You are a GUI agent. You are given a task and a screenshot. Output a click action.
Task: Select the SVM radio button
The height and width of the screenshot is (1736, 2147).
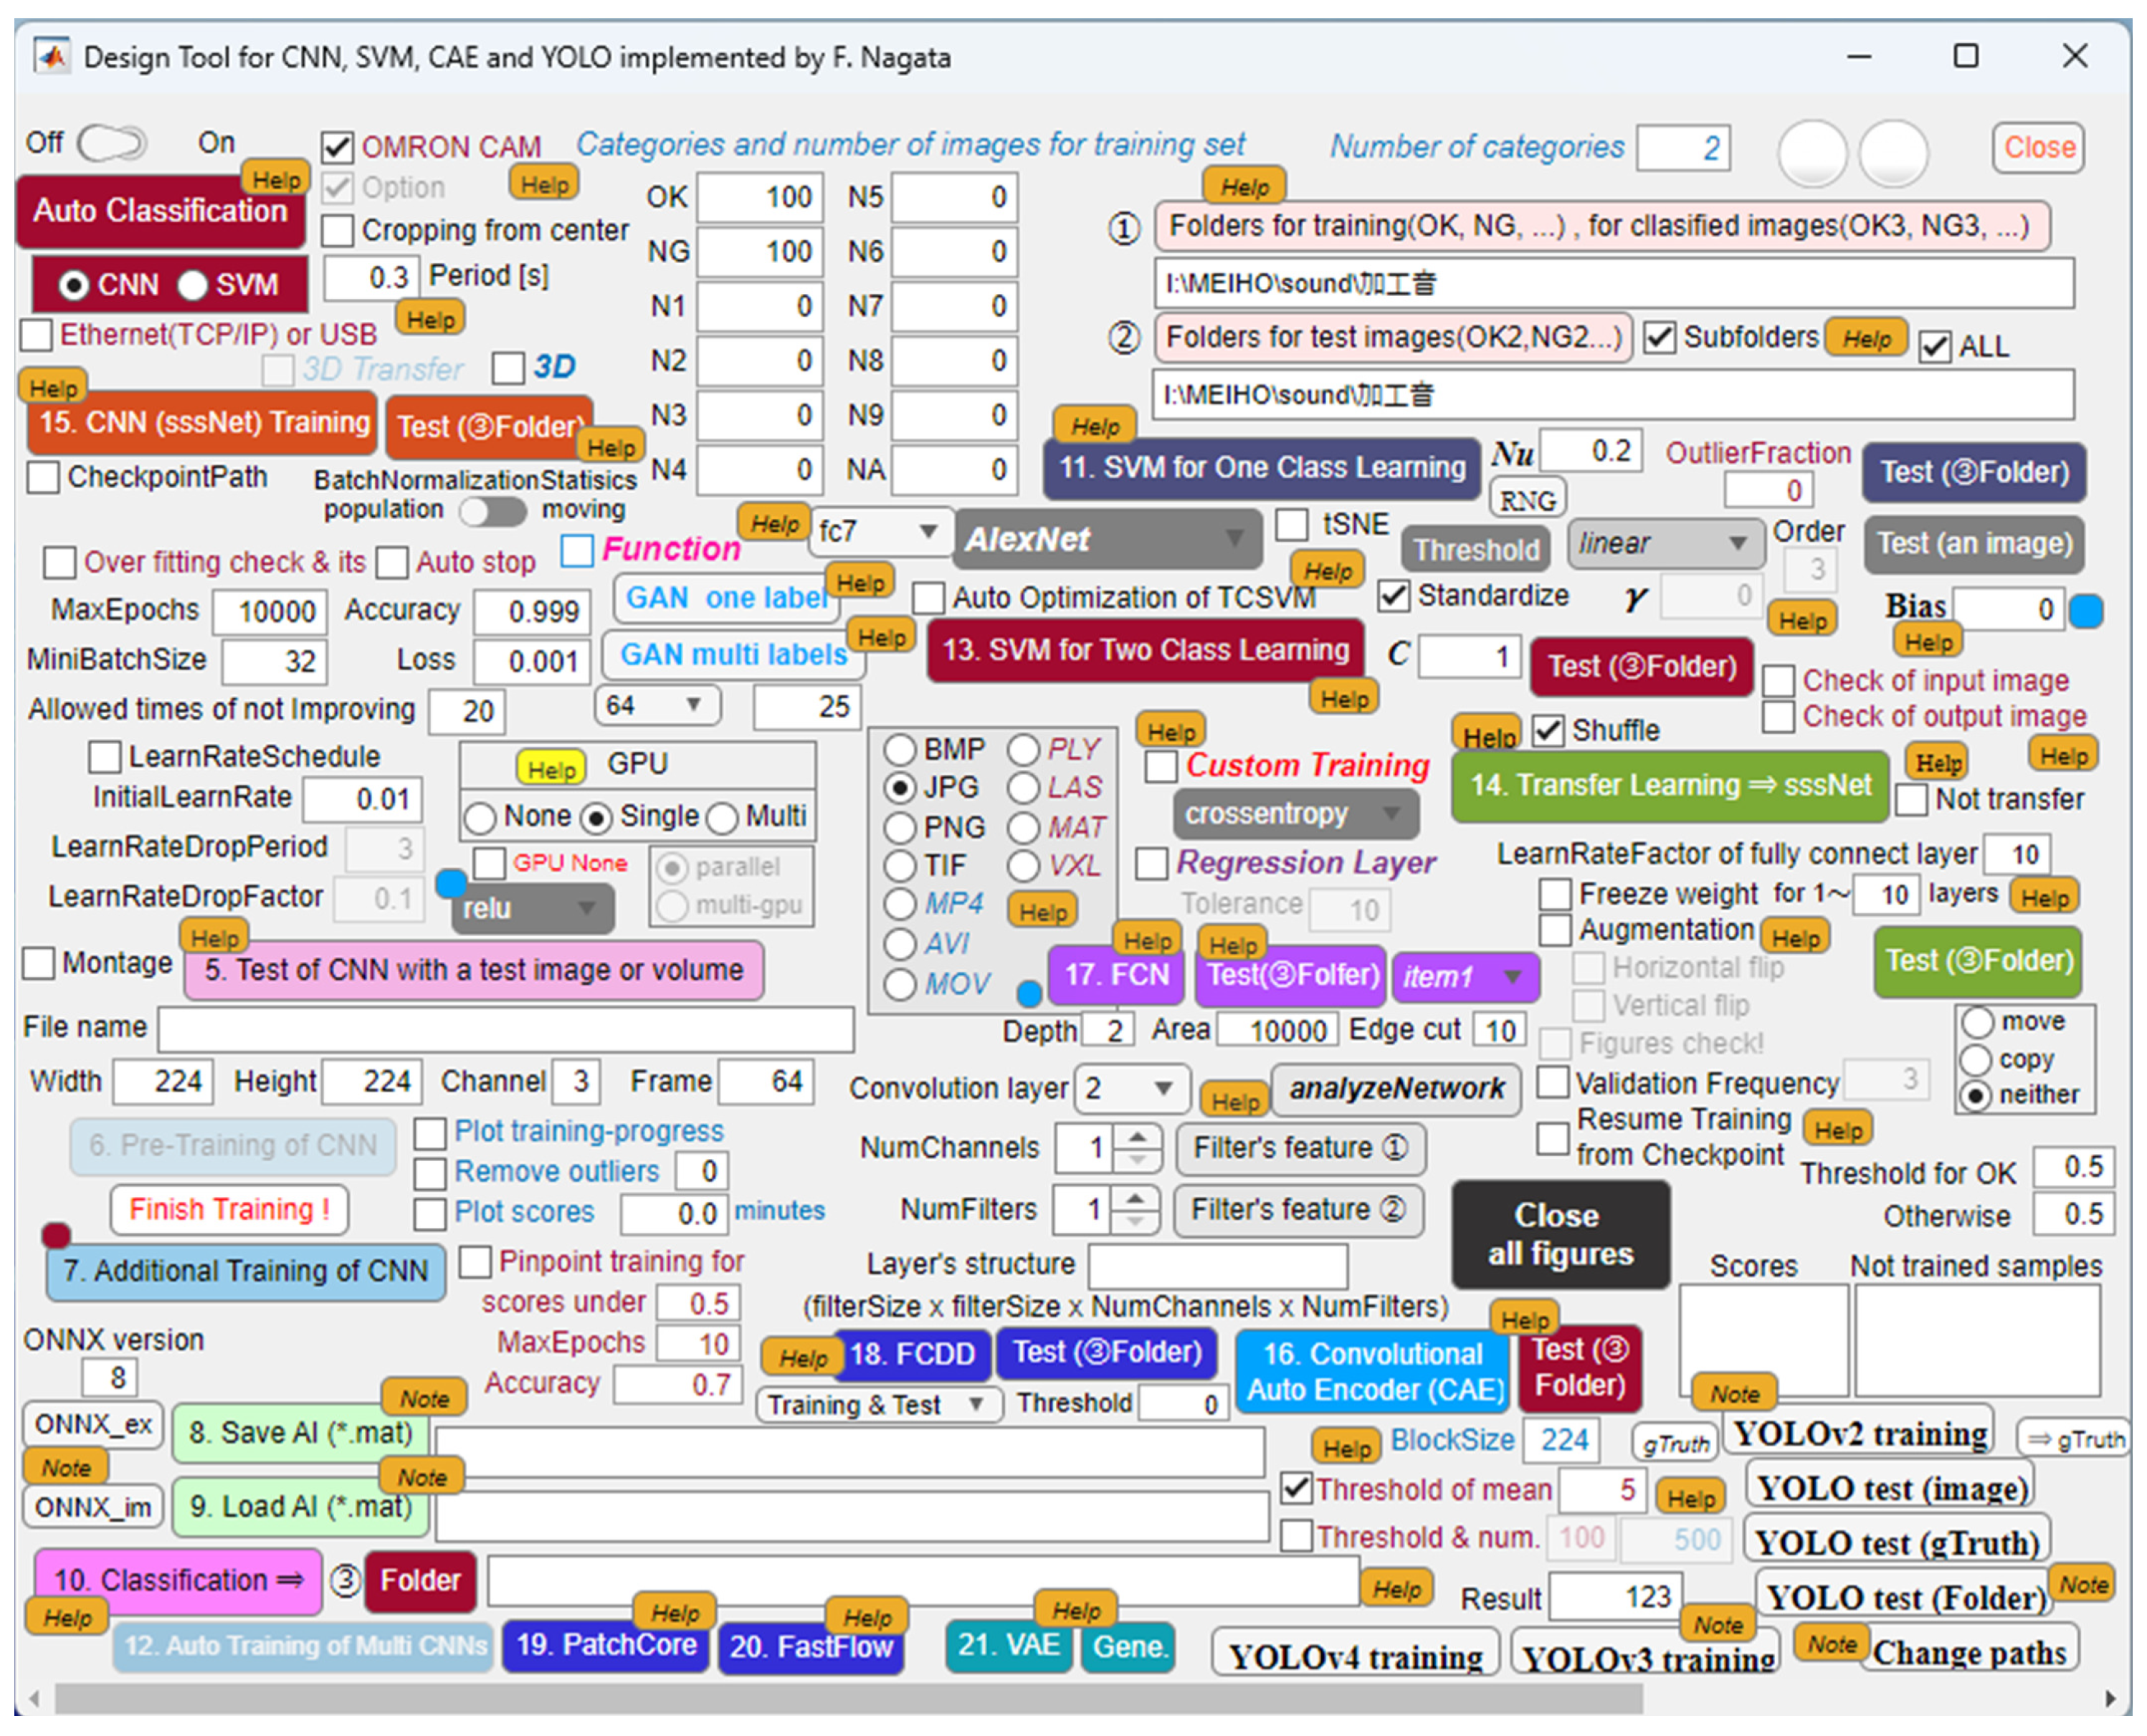click(x=192, y=284)
